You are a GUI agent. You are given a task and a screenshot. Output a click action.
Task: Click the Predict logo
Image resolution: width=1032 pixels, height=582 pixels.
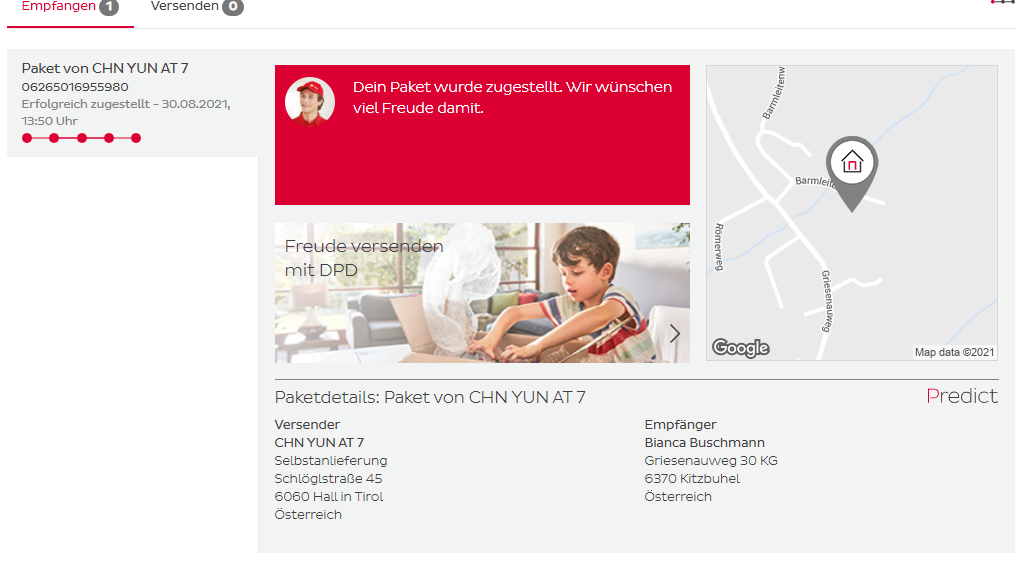click(x=962, y=396)
